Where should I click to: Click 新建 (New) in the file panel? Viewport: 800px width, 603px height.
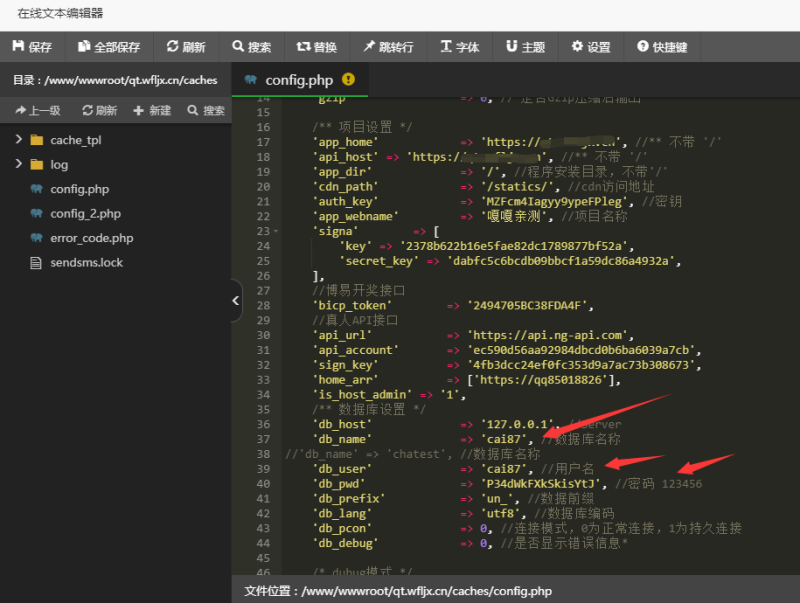point(152,111)
